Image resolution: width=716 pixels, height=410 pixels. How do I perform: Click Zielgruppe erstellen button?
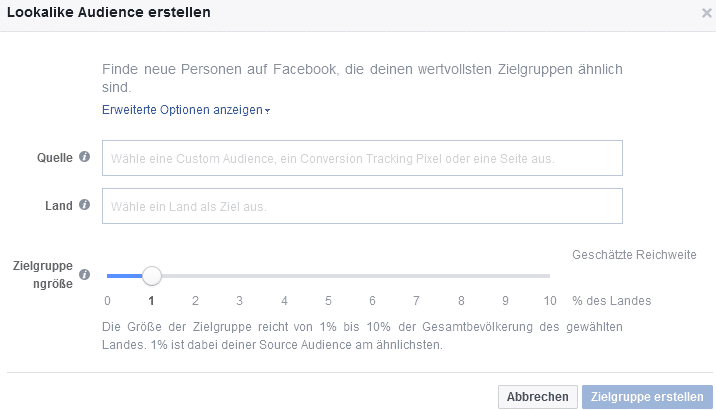[647, 397]
